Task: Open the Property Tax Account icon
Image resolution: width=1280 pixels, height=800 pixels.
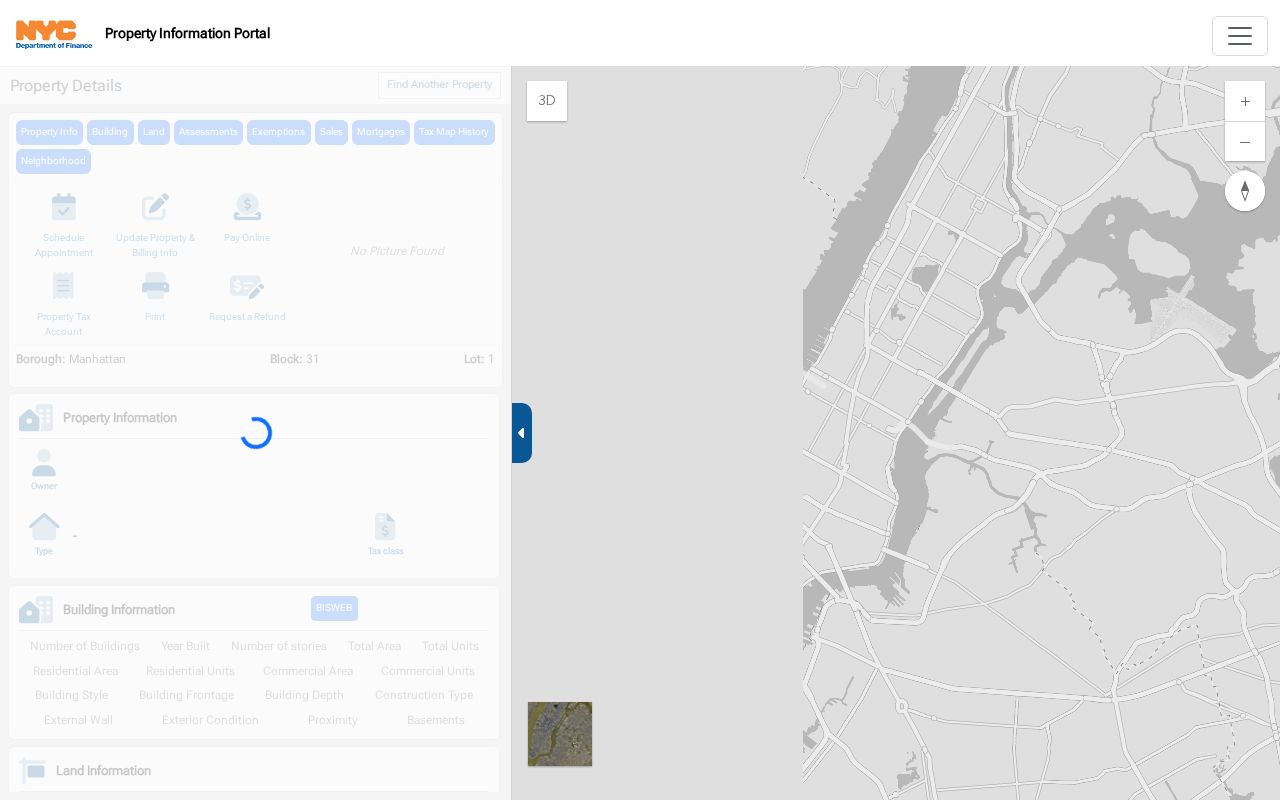Action: [64, 286]
